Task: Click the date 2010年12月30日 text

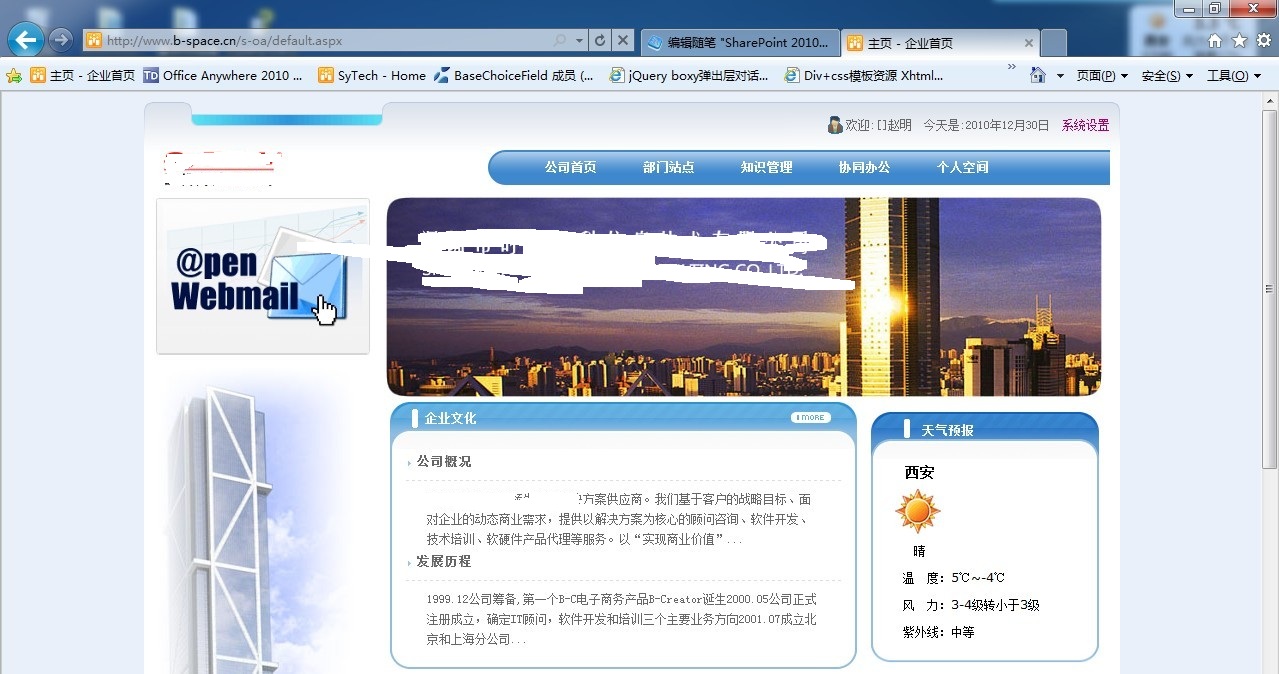Action: coord(1006,126)
